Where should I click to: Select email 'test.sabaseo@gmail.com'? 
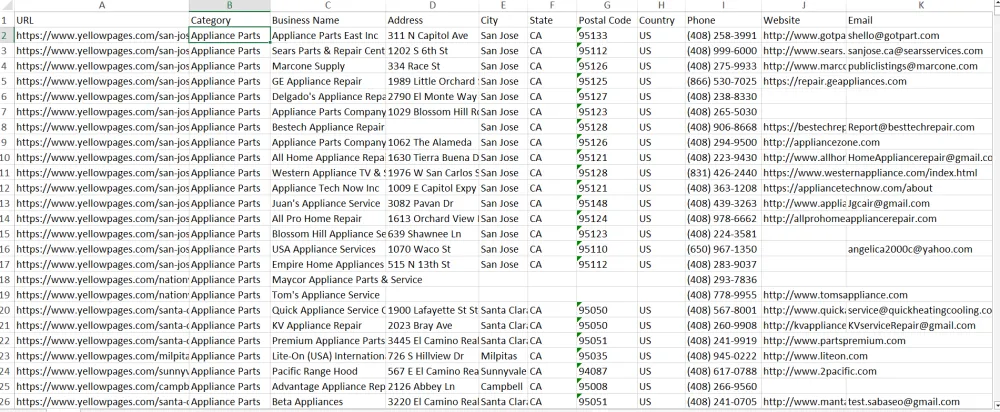921,402
